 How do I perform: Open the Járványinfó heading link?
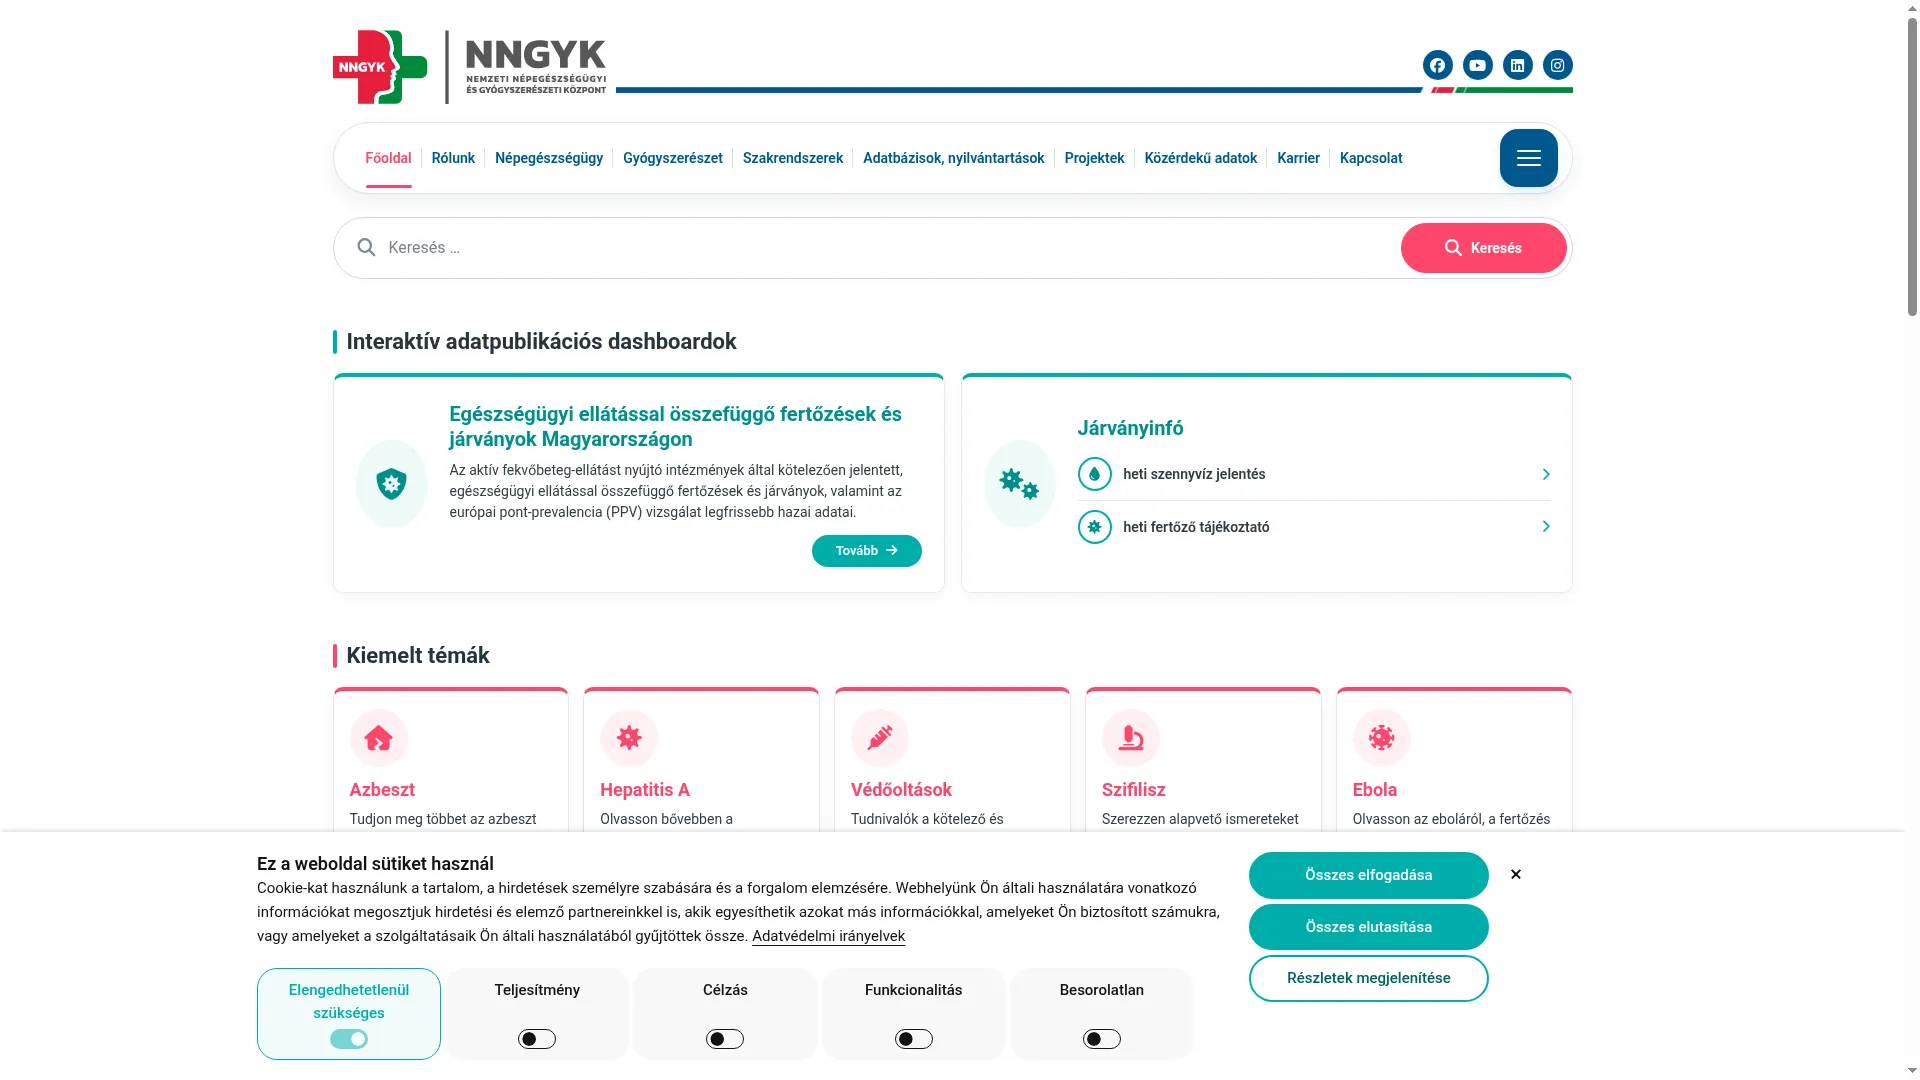tap(1130, 428)
